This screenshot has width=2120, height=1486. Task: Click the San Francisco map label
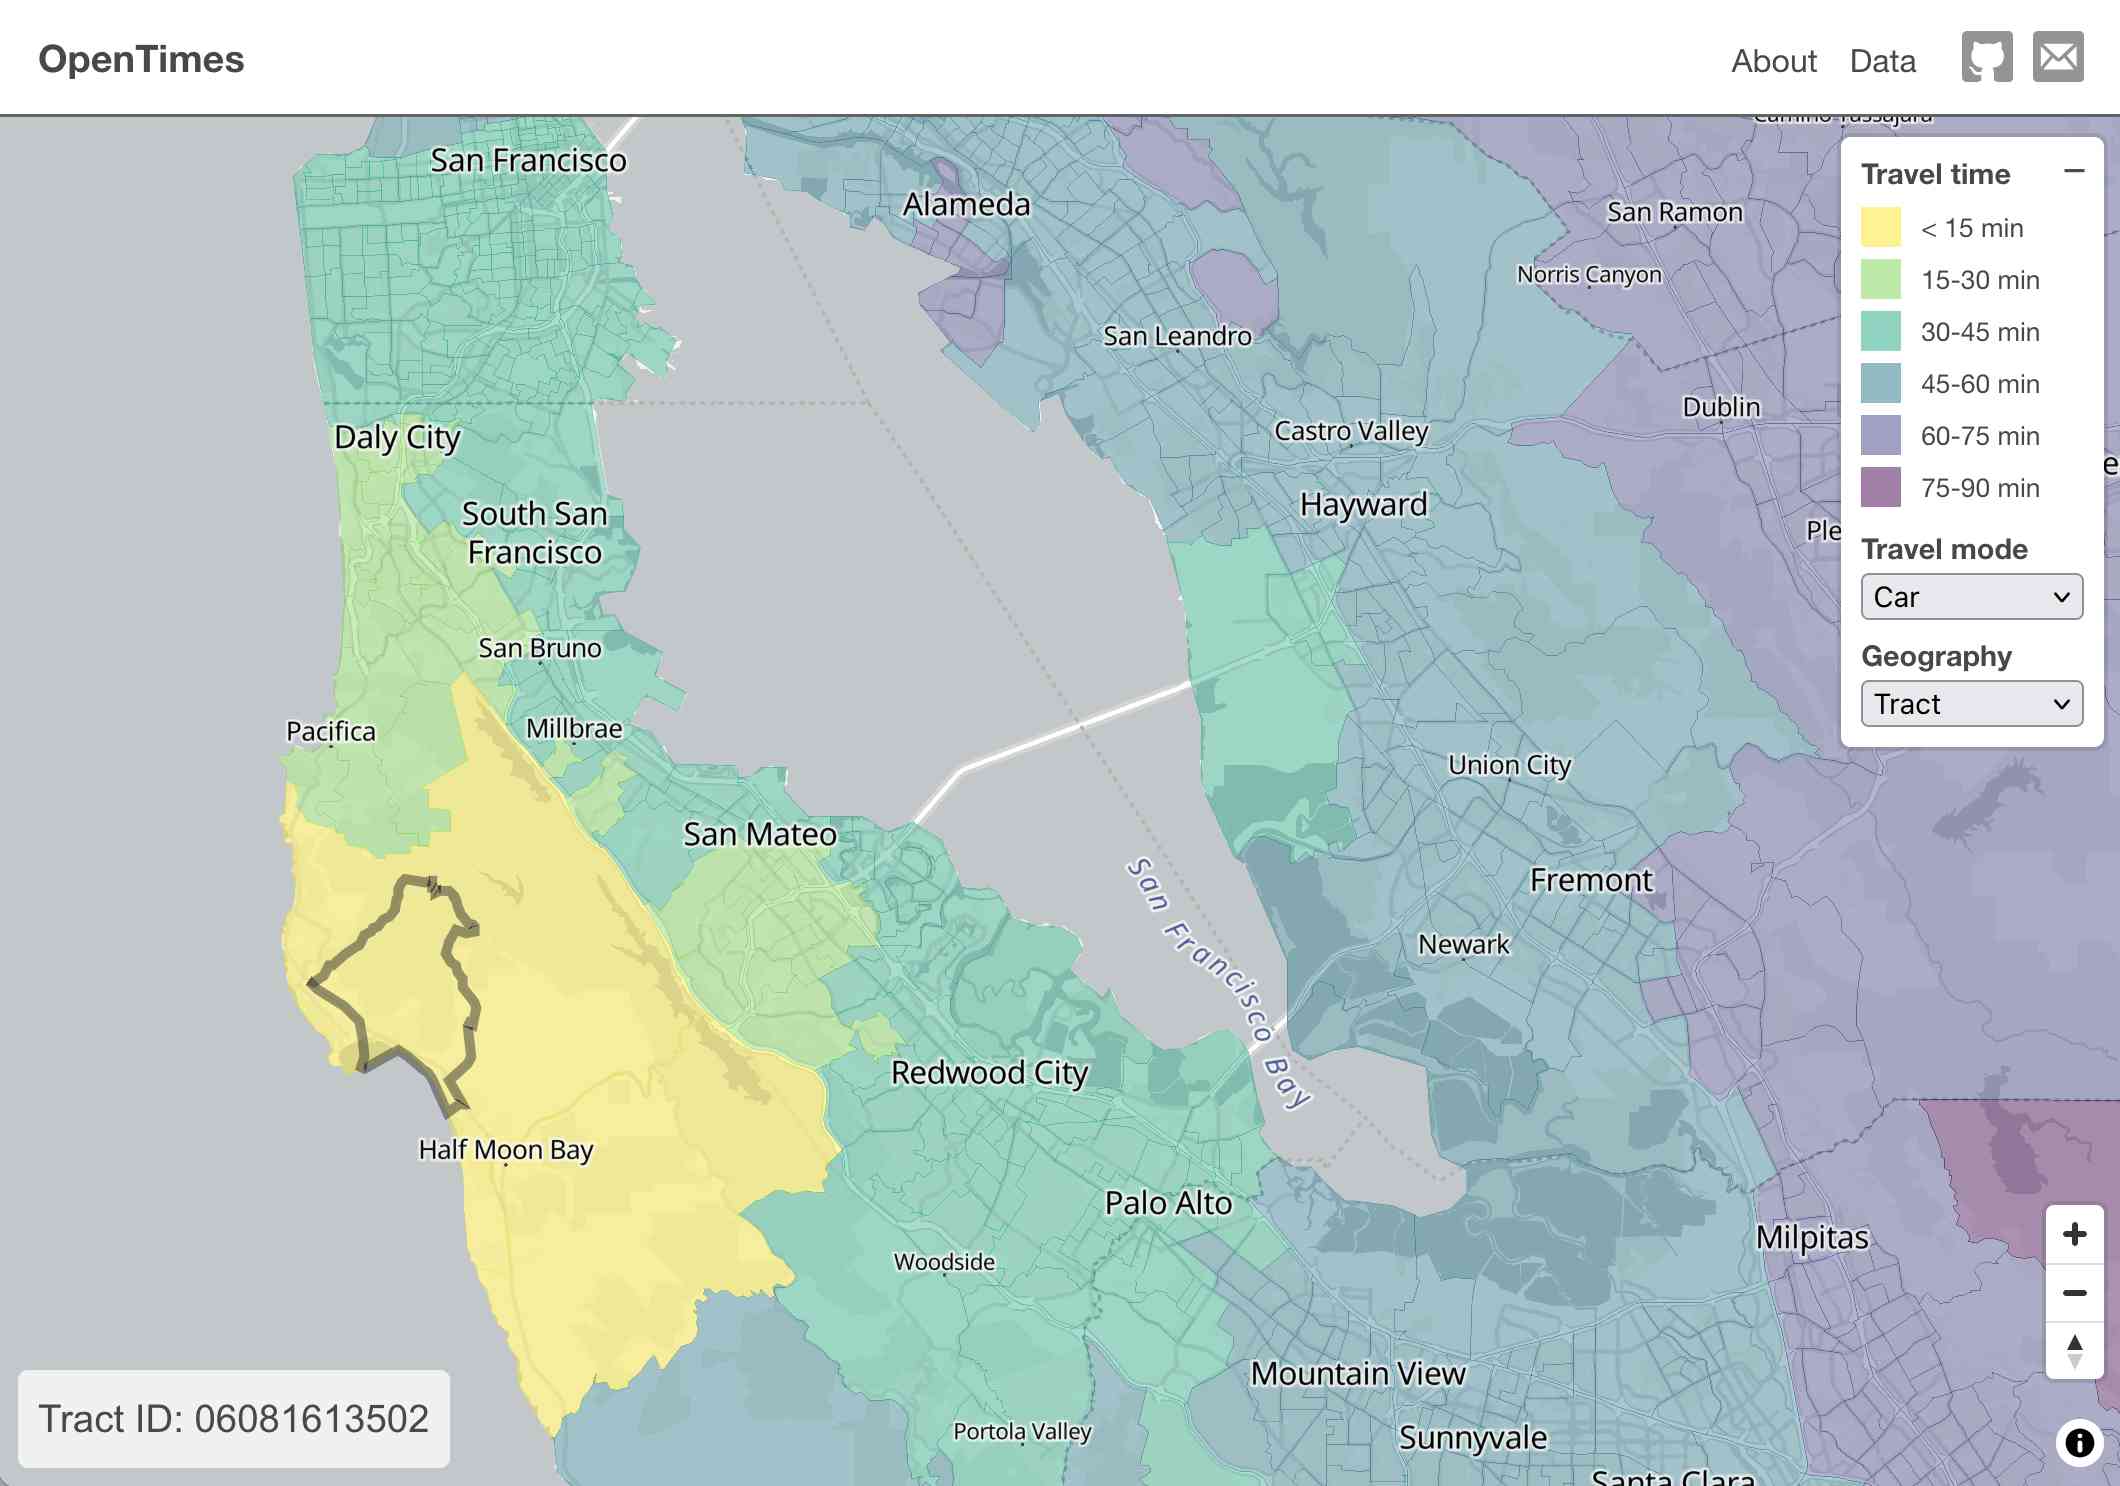click(x=528, y=160)
